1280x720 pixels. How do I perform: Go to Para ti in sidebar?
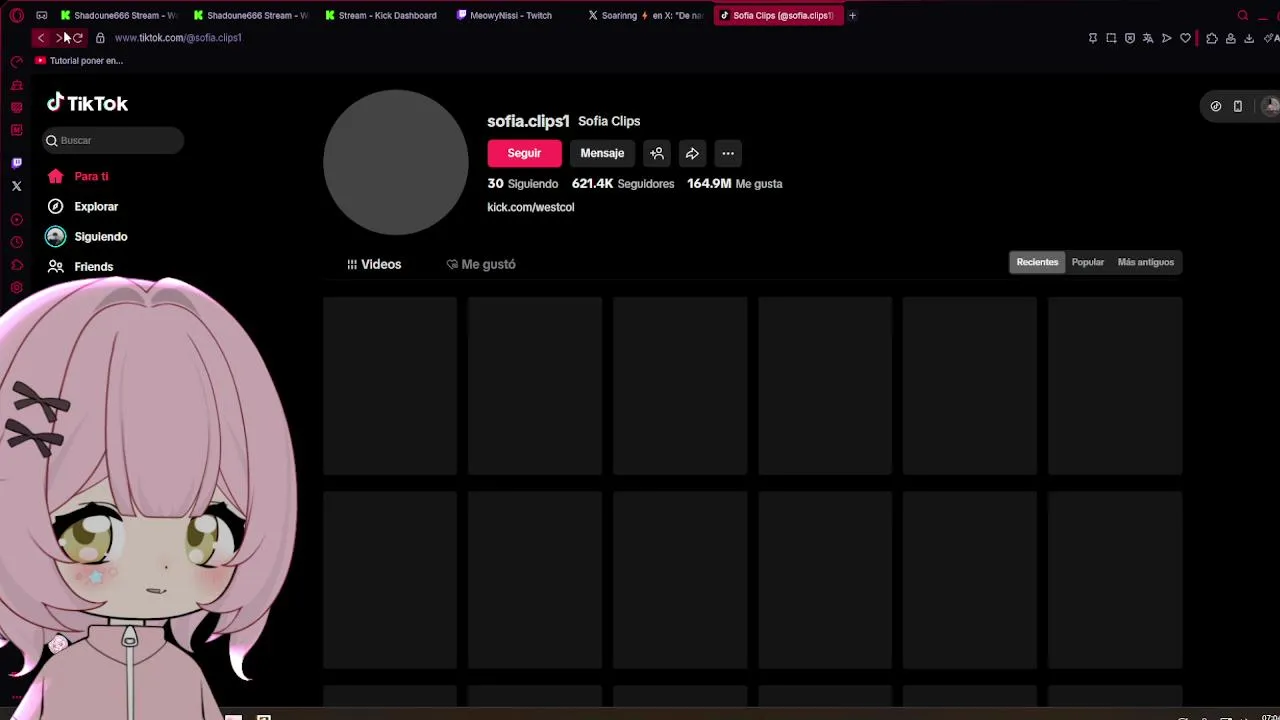point(78,176)
